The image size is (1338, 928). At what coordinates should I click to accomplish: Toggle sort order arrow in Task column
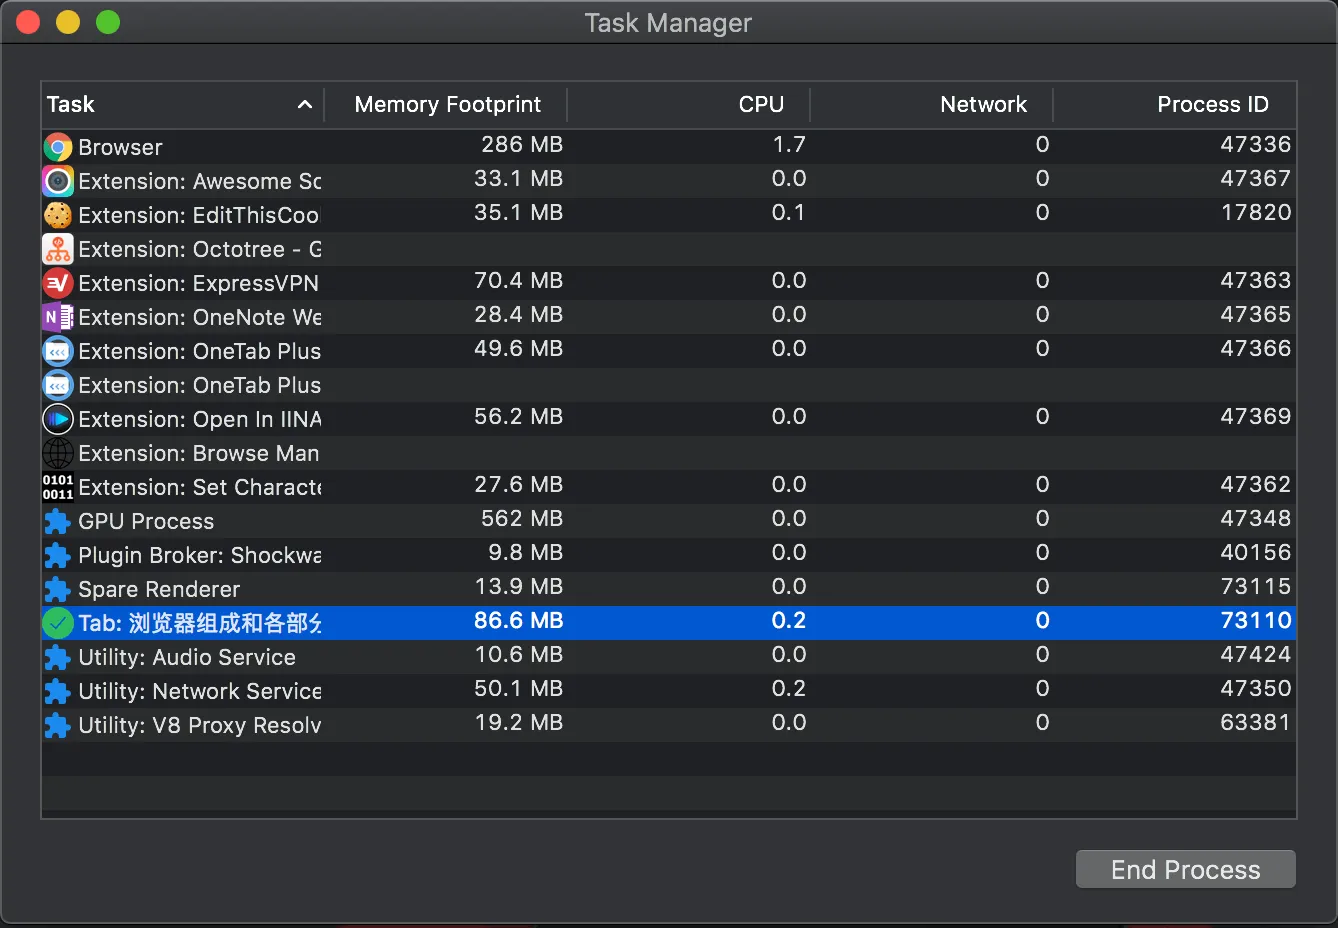(305, 105)
